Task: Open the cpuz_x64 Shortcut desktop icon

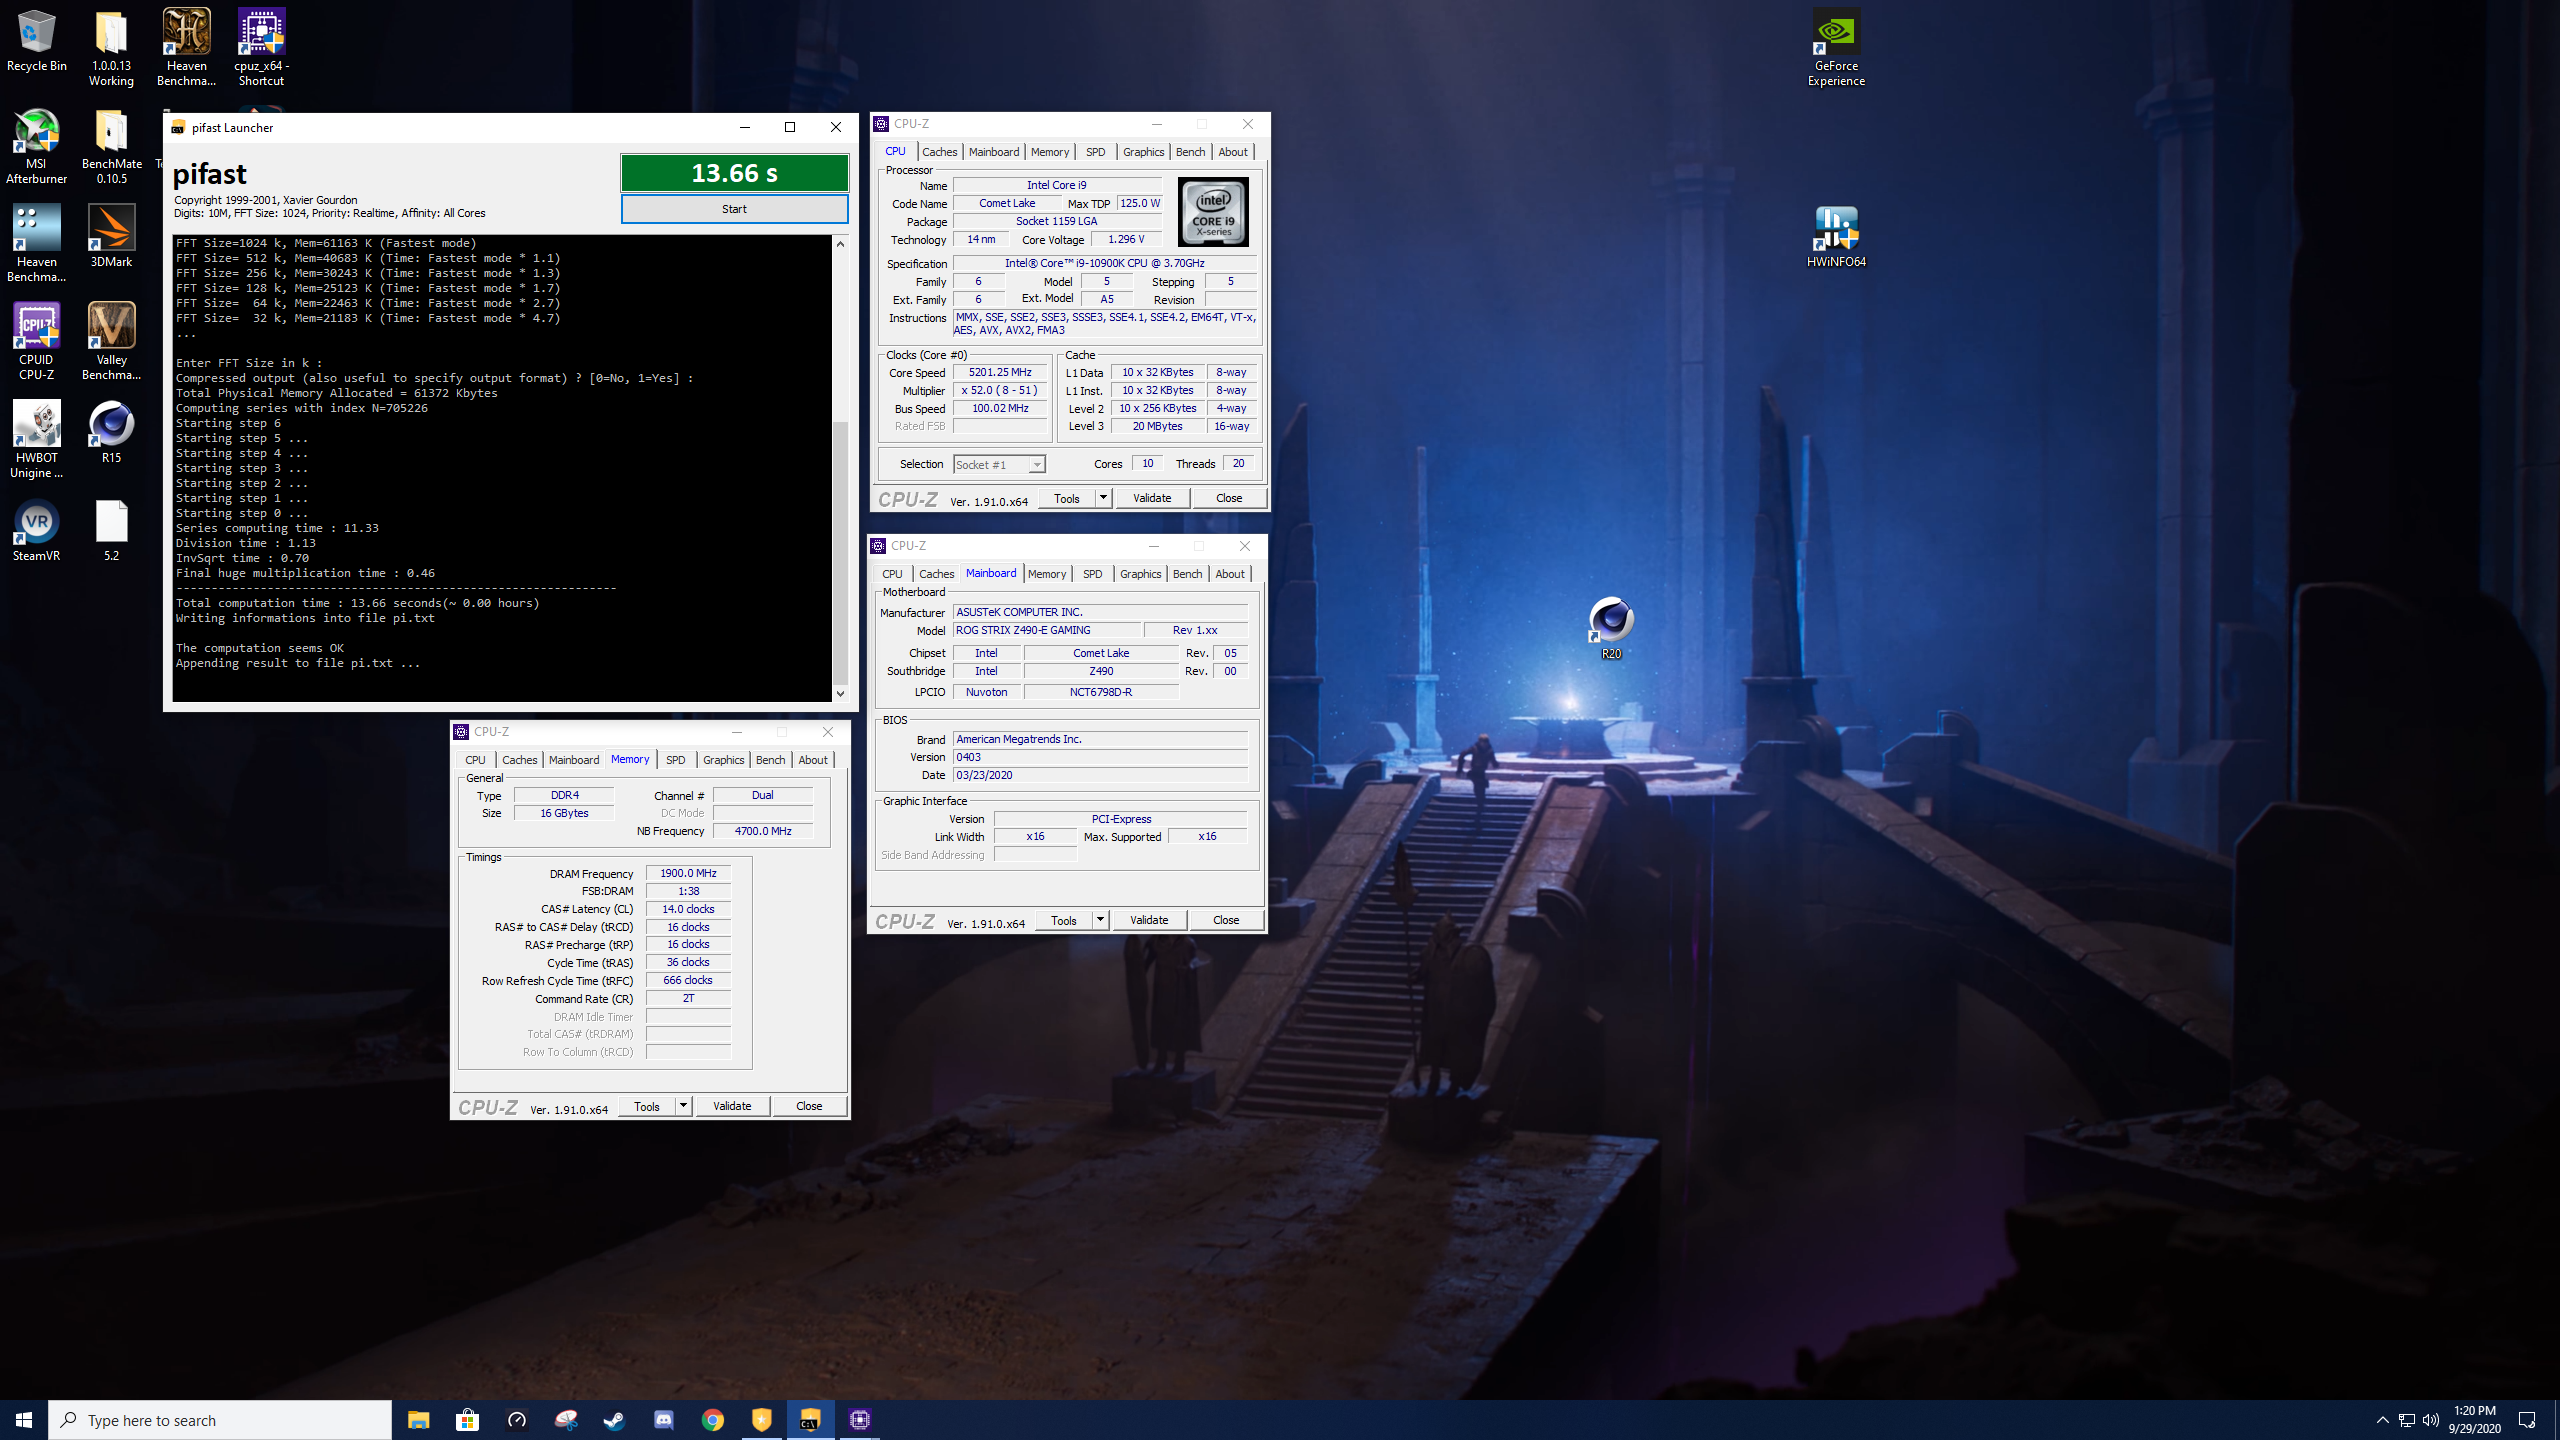Action: click(x=261, y=48)
